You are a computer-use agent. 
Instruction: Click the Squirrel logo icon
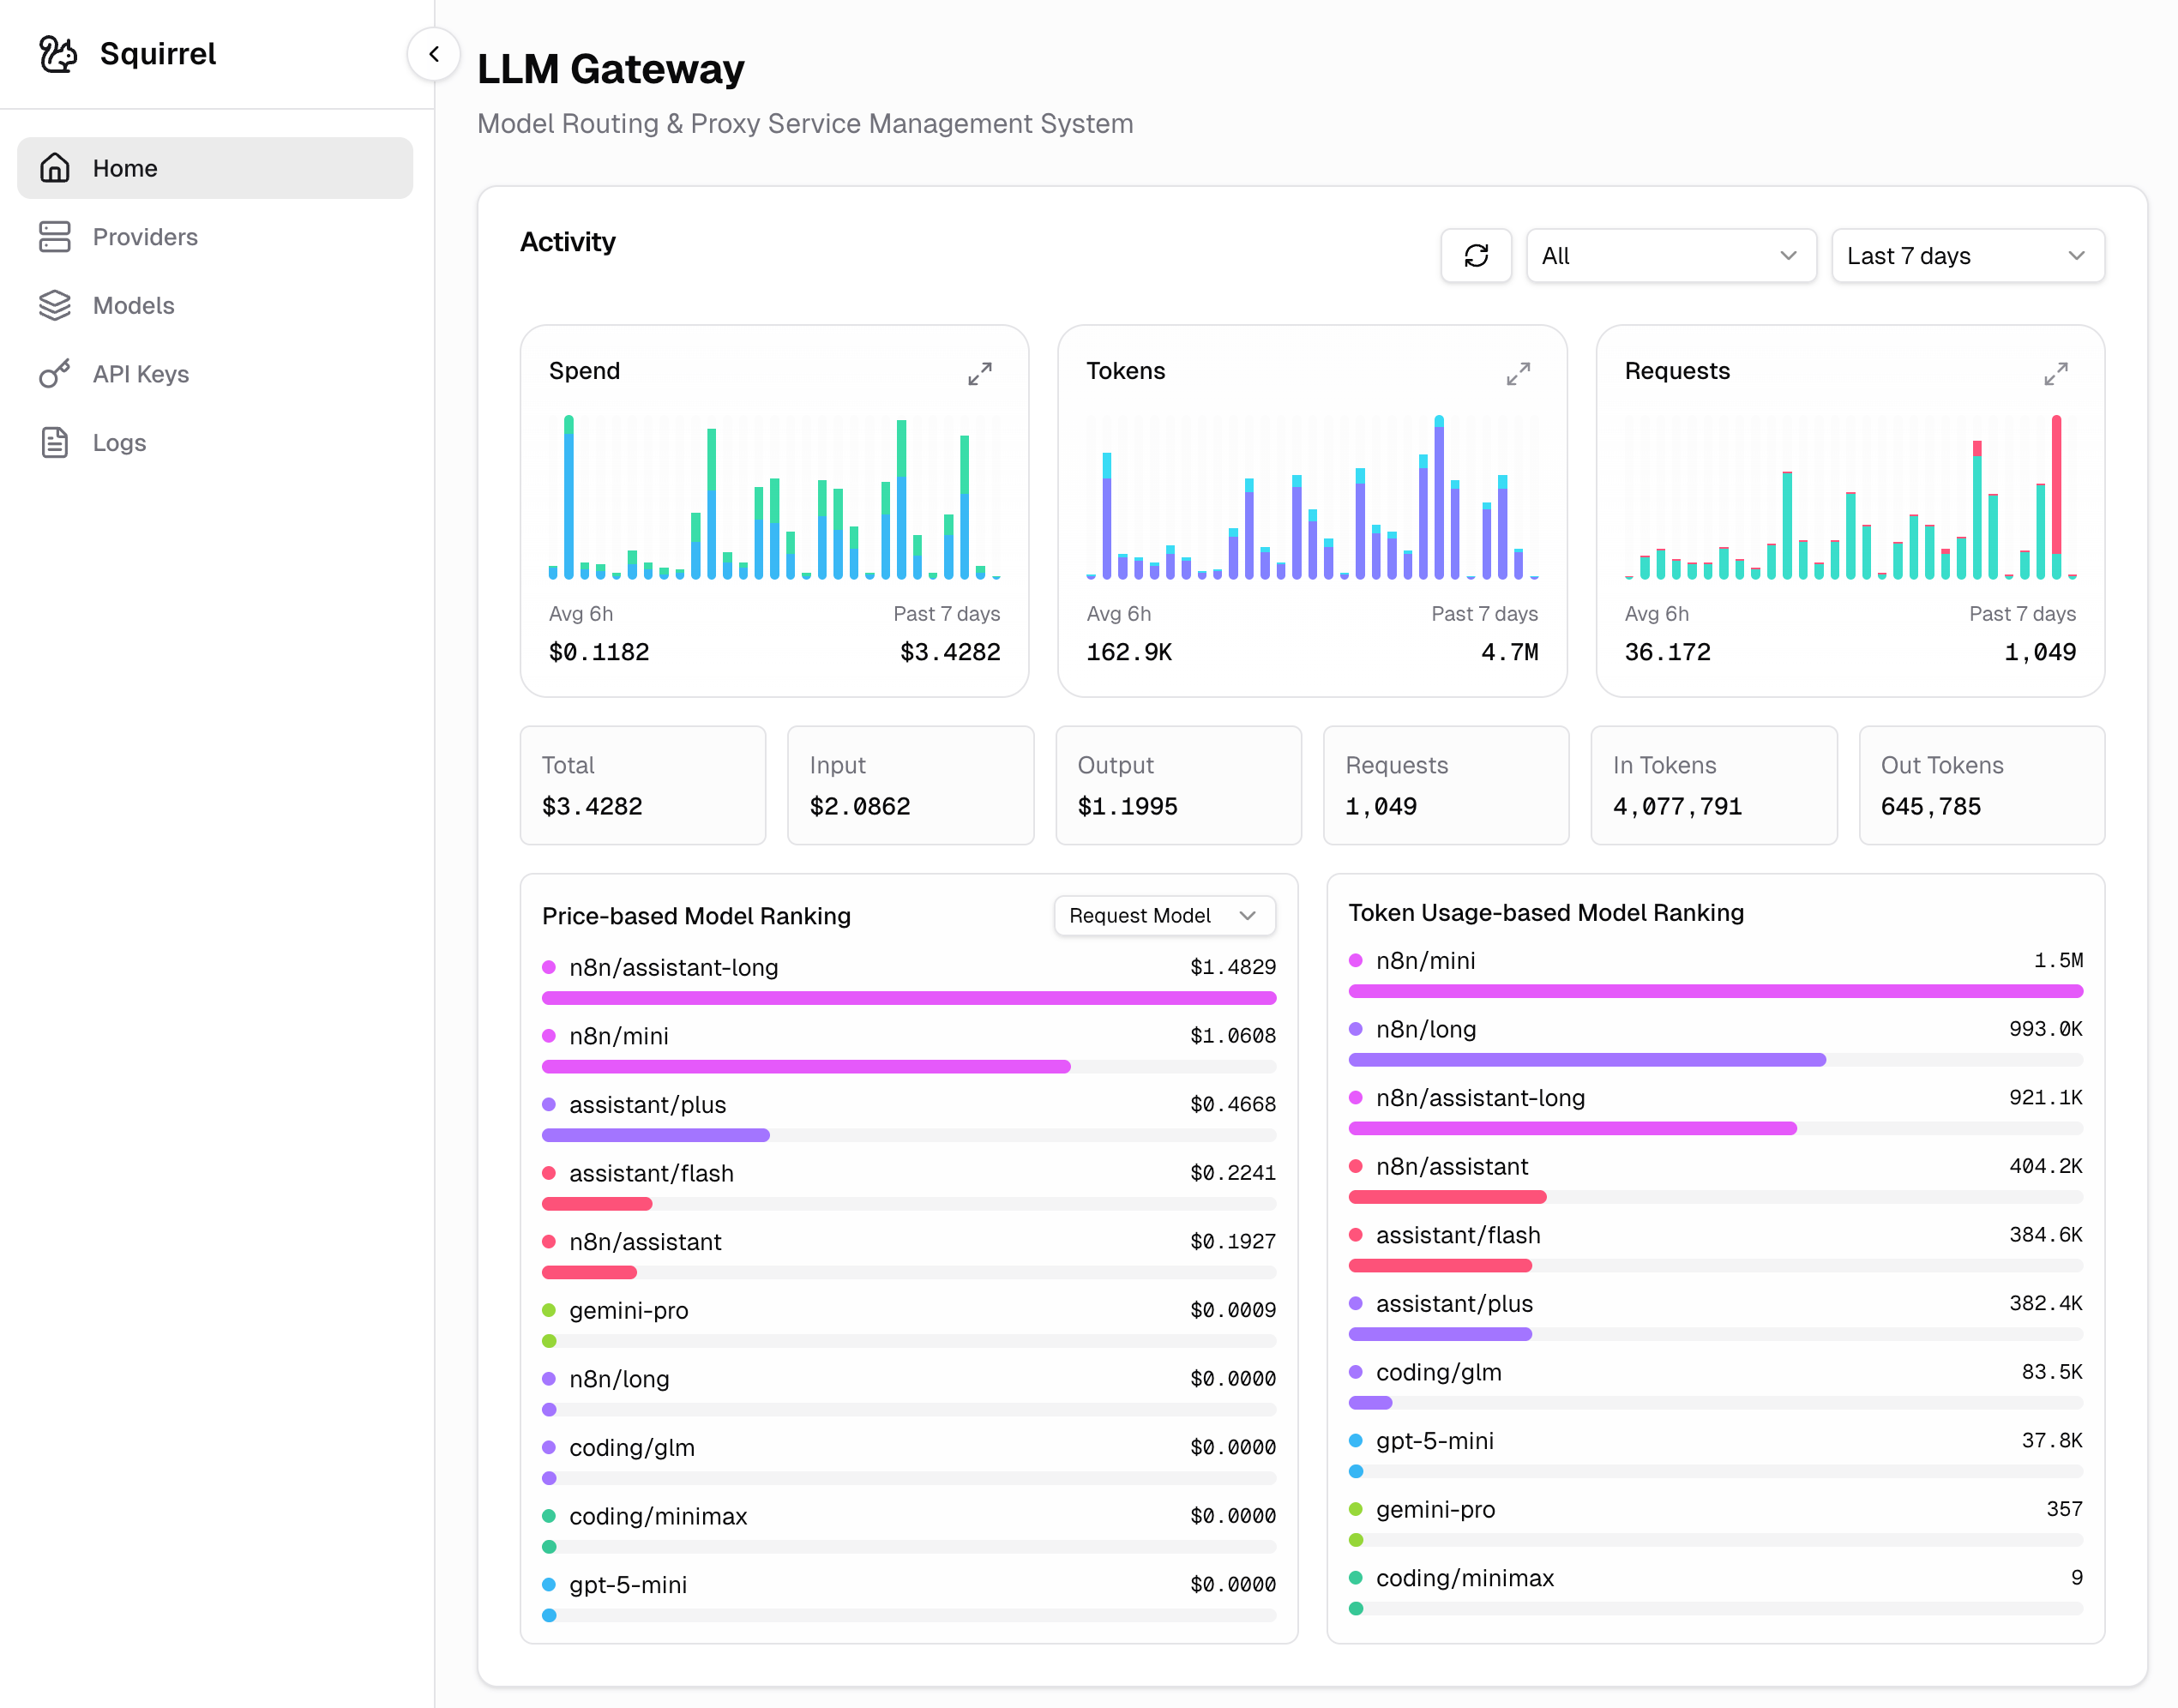(57, 54)
